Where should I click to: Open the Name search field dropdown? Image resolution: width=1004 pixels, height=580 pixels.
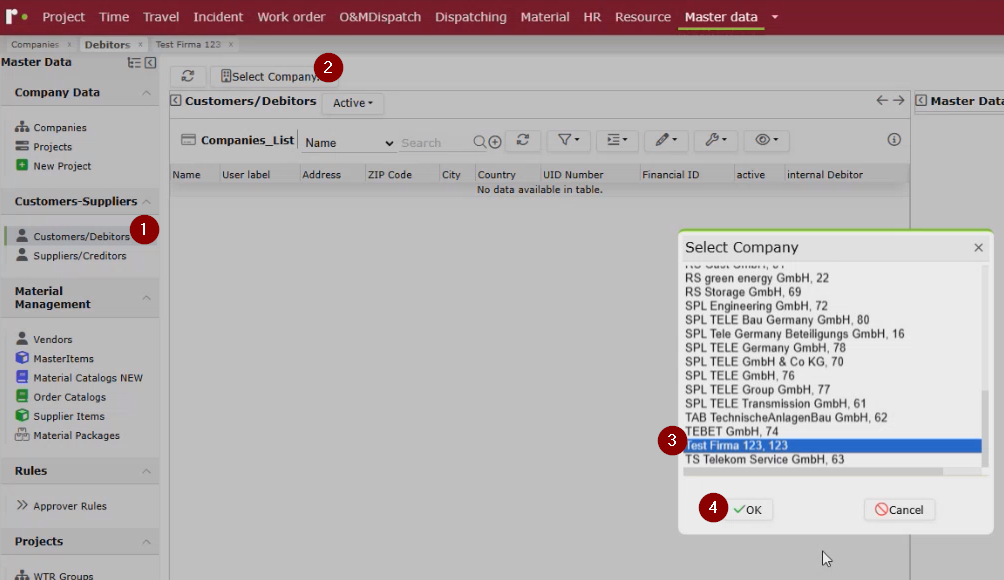point(349,143)
